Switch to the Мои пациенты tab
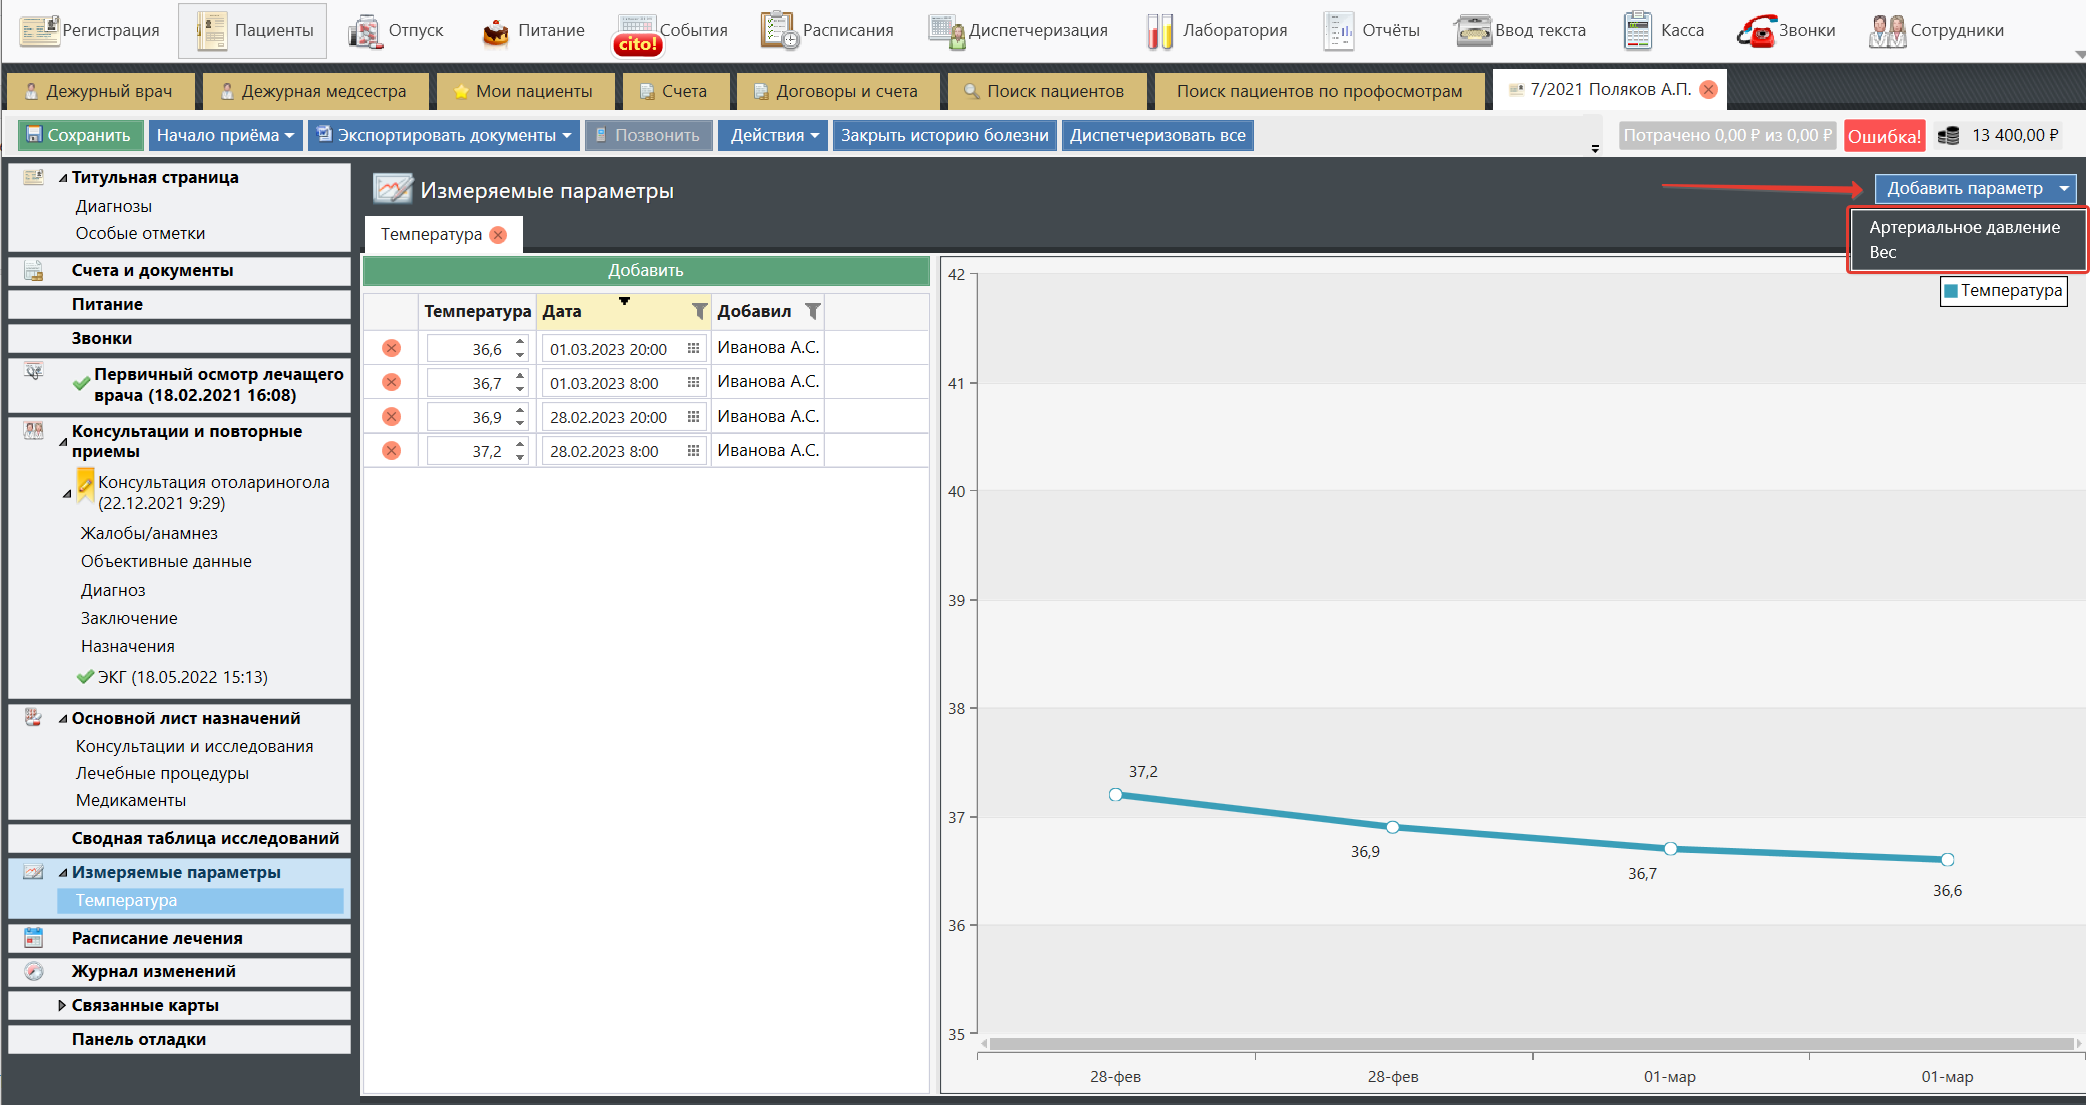 coord(523,91)
